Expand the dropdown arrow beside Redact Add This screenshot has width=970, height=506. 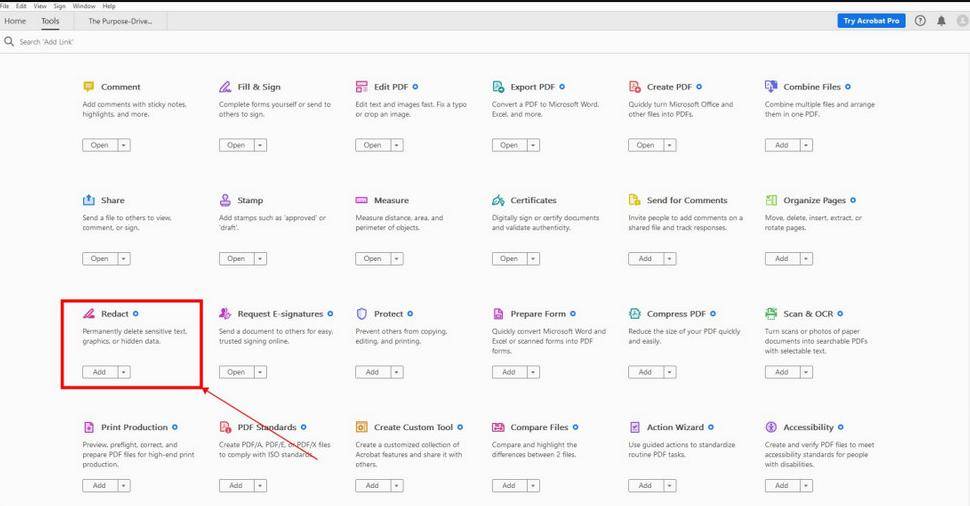(x=124, y=372)
